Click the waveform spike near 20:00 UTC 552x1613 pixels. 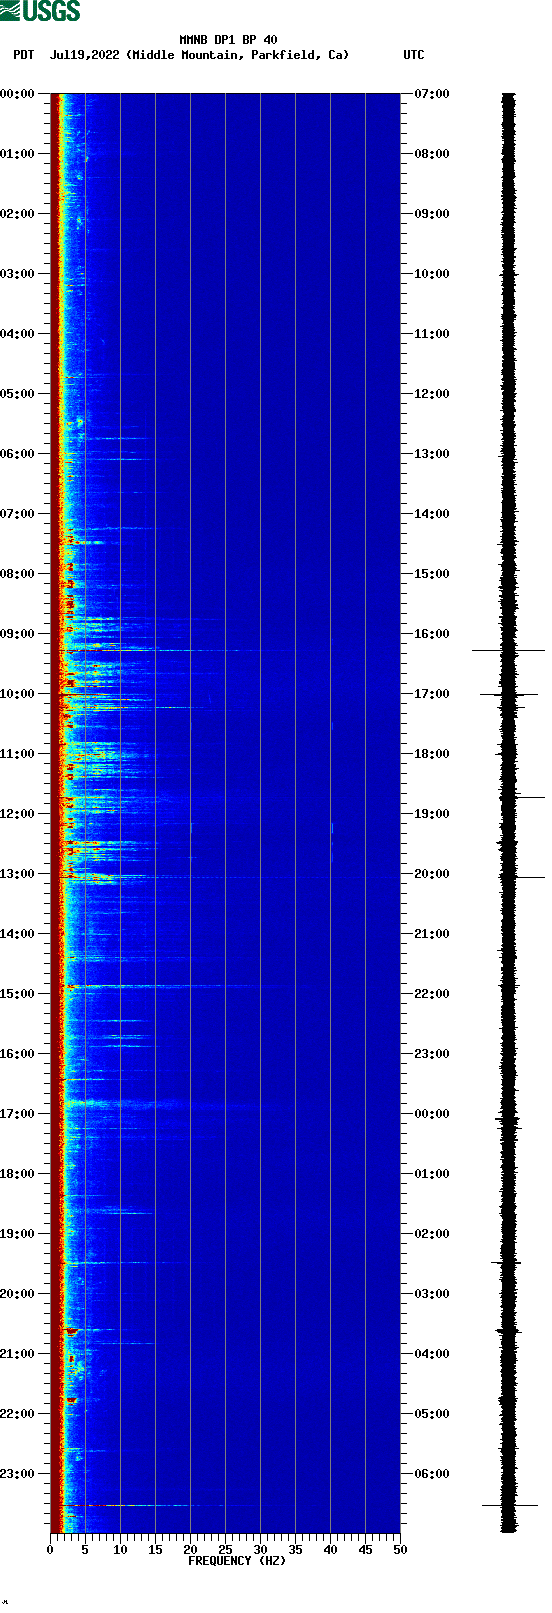coord(522,877)
